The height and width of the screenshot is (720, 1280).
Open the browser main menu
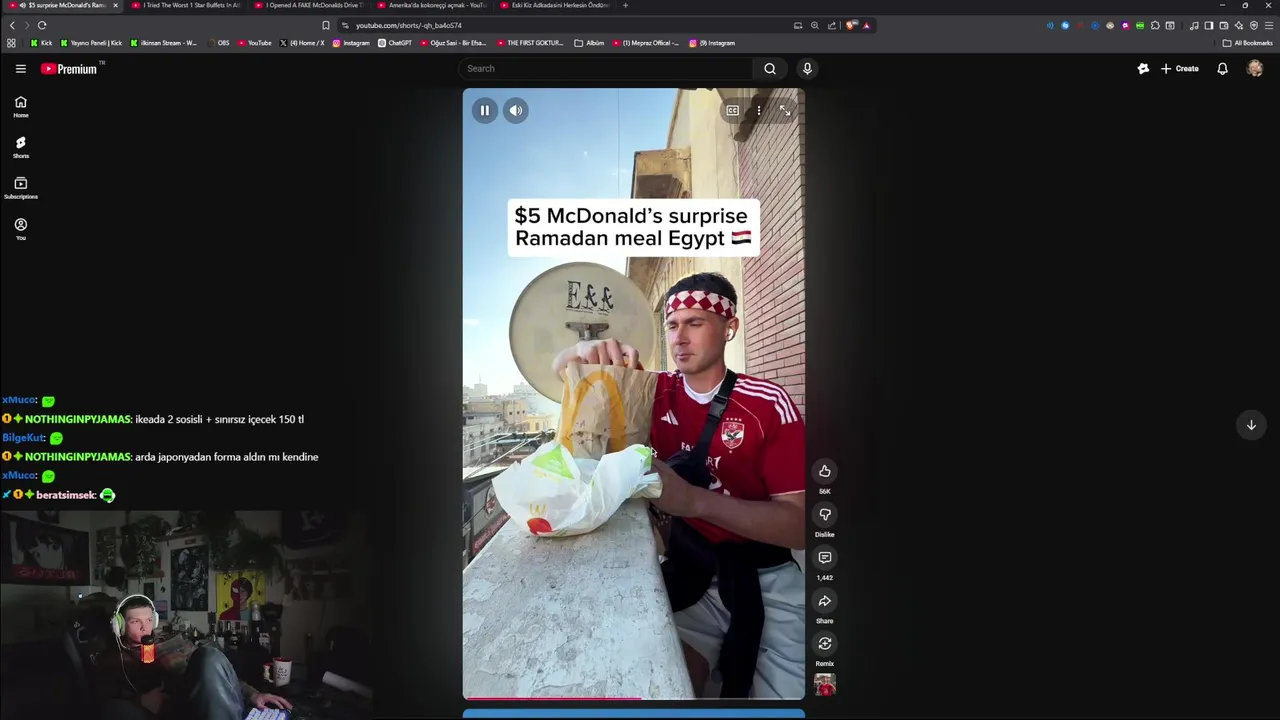[x=1268, y=25]
